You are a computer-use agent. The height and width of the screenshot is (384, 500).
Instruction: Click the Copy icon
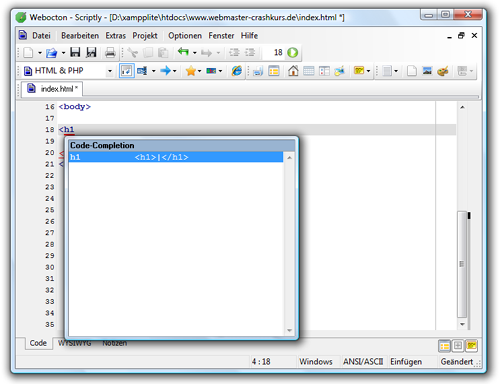point(148,53)
